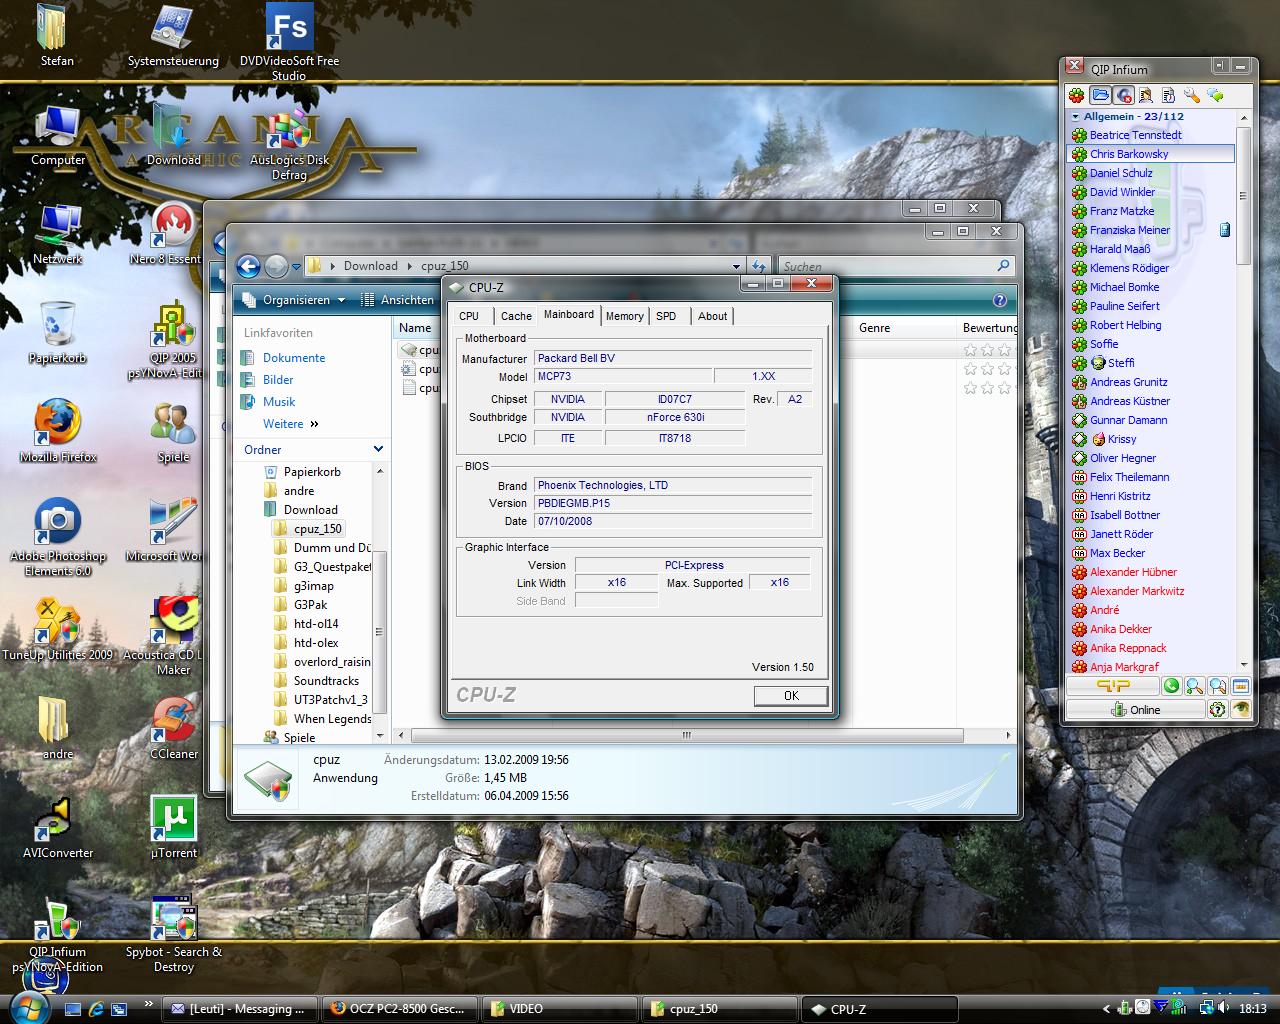Open the SPD tab in CPU-Z
The width and height of the screenshot is (1280, 1024).
666,316
